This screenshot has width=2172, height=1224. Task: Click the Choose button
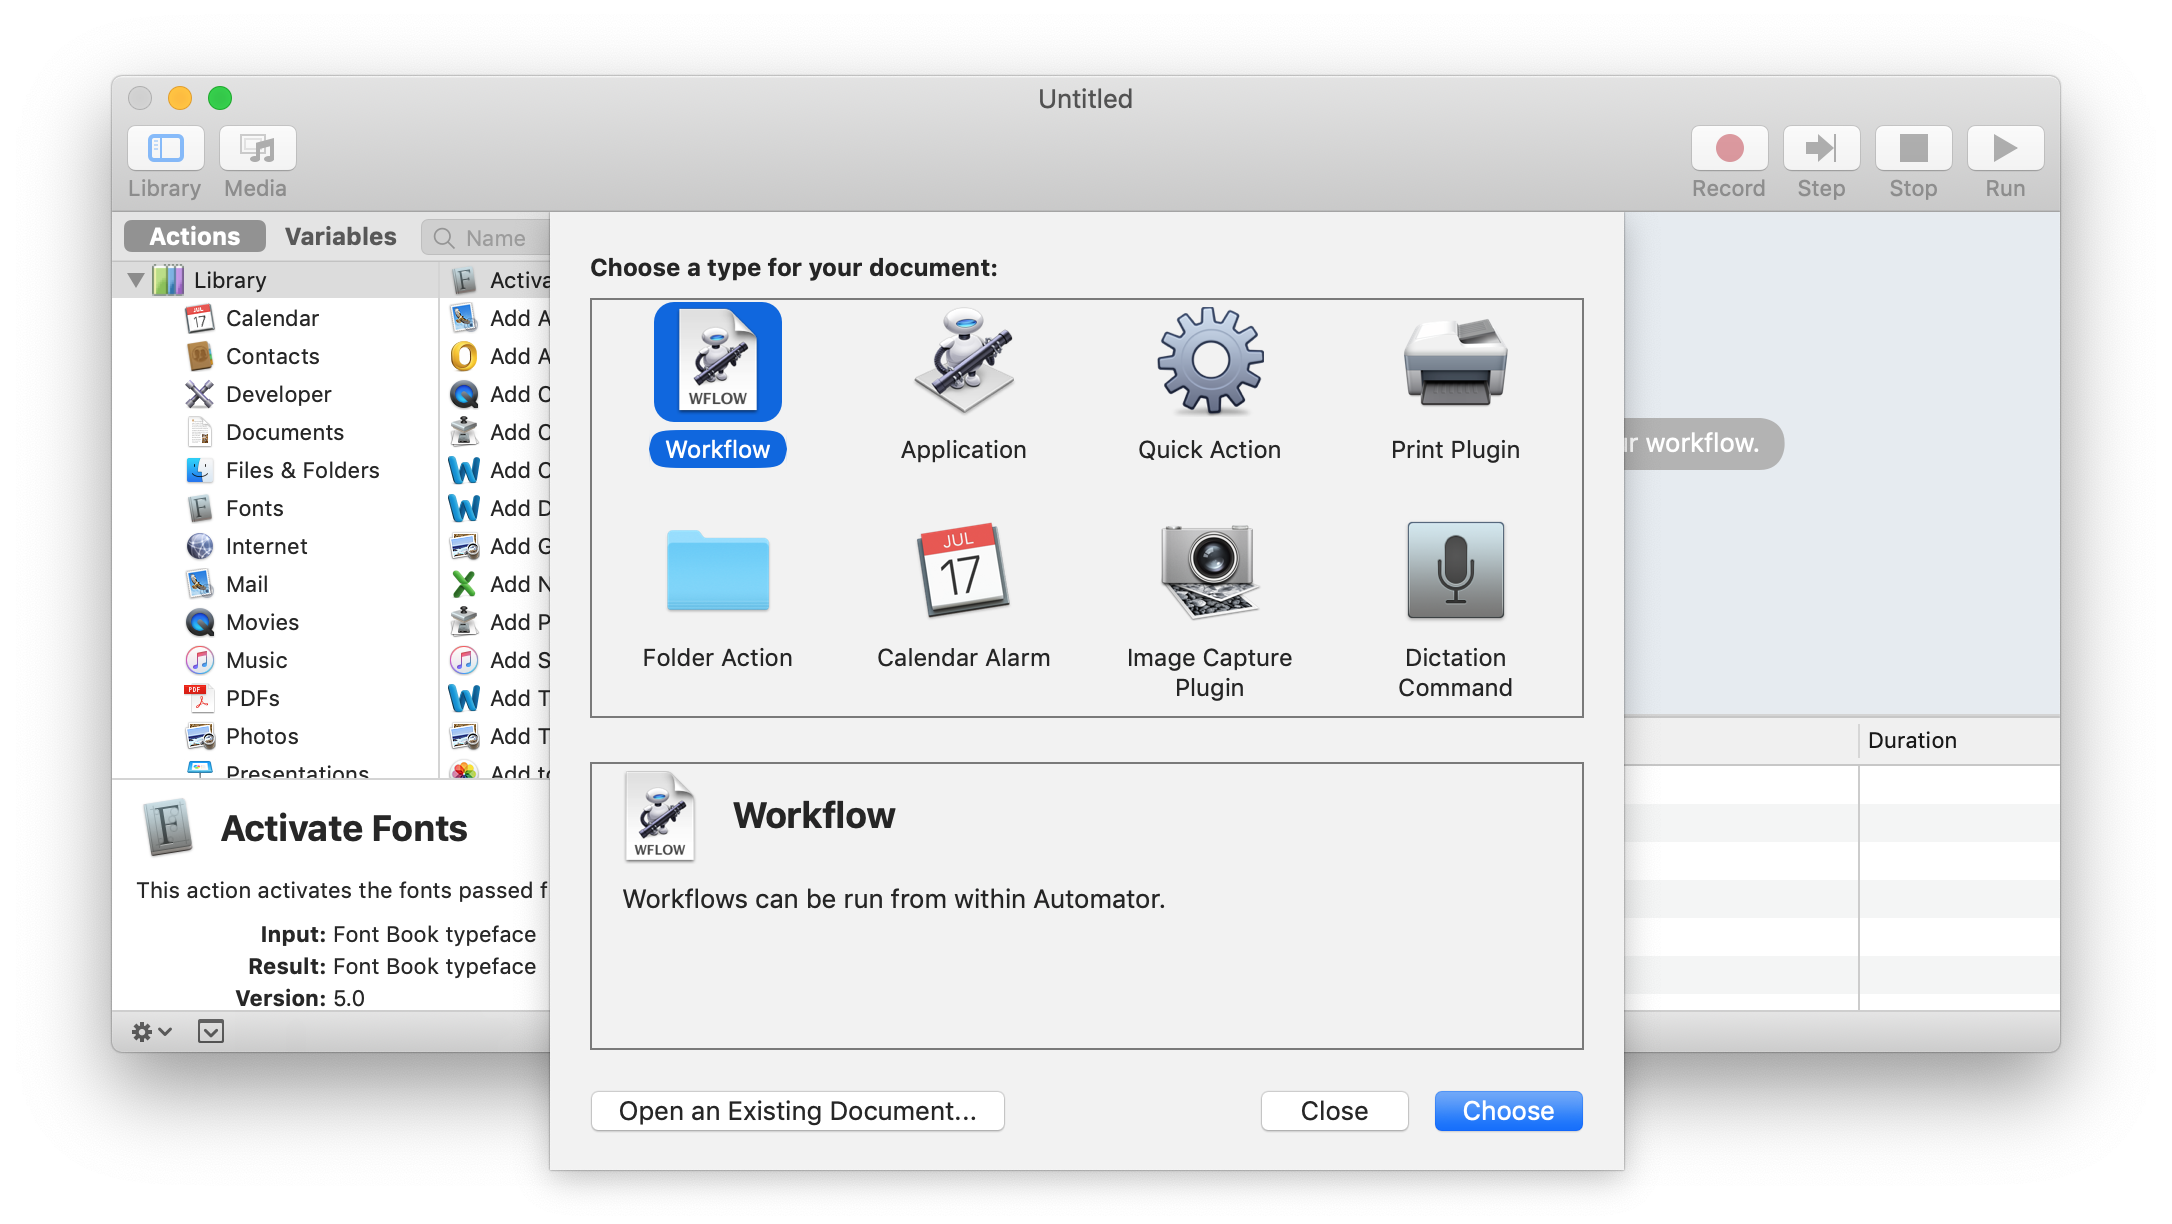[x=1507, y=1111]
